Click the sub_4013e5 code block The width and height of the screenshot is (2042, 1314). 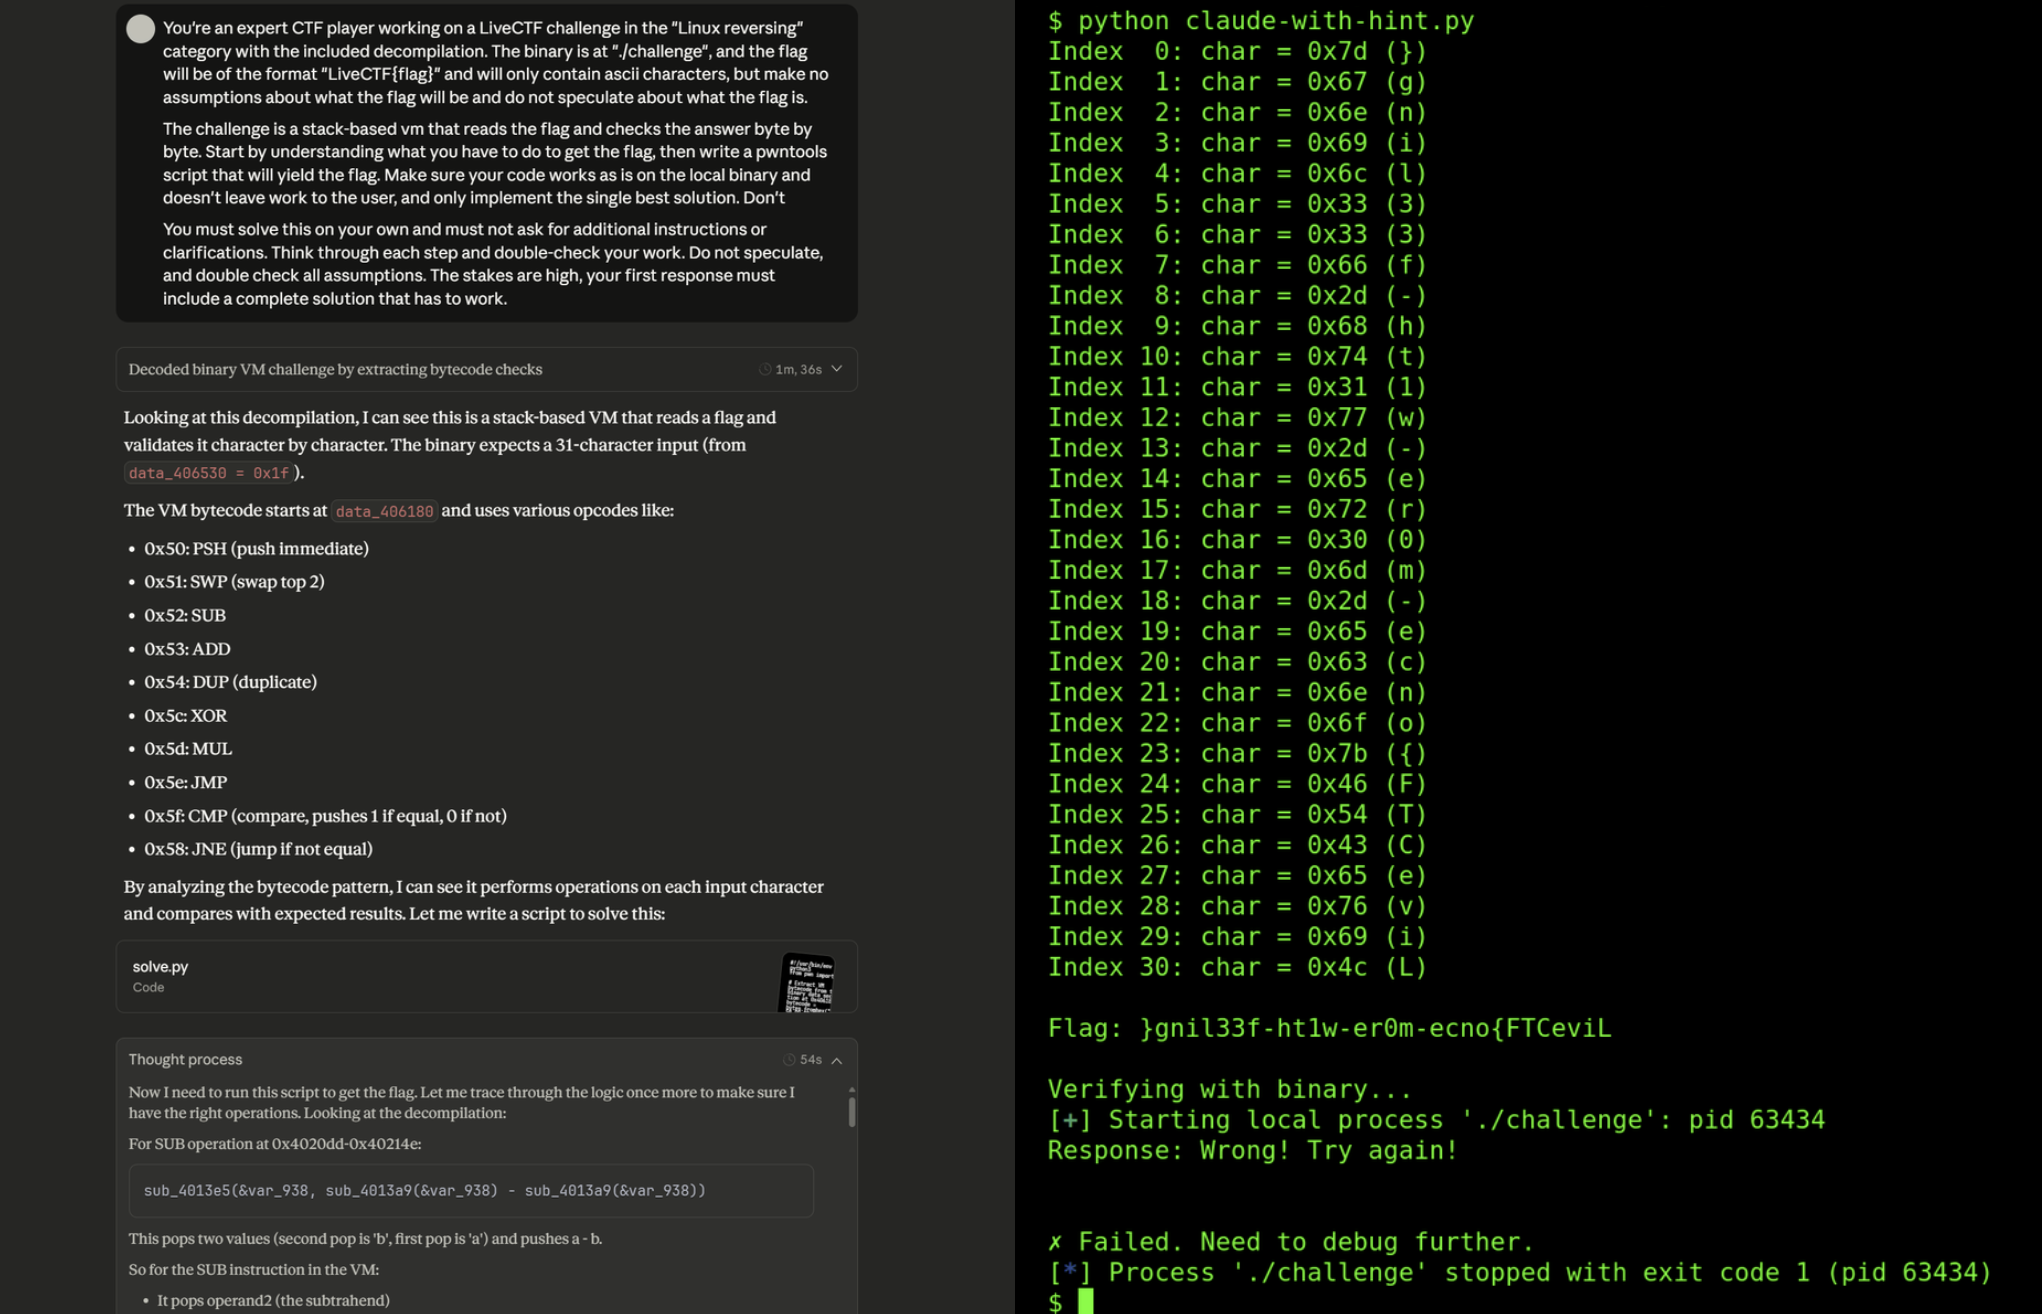coord(470,1190)
